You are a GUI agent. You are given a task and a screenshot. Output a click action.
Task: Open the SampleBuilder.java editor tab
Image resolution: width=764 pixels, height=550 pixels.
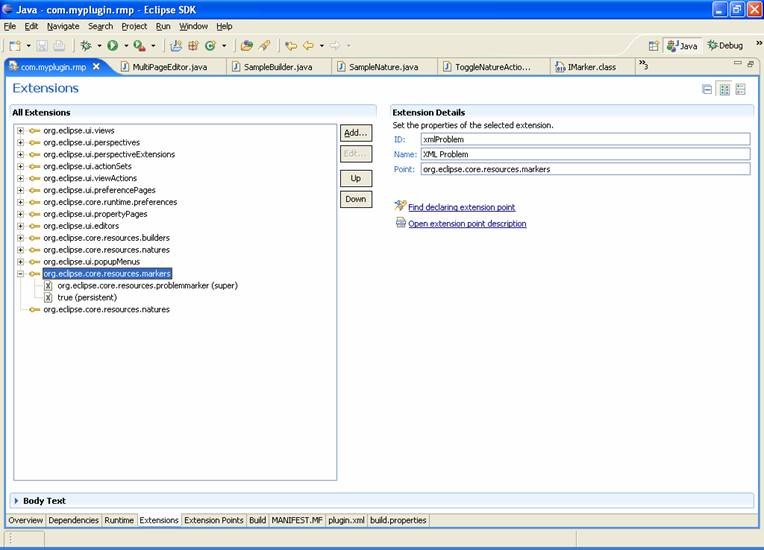[278, 67]
